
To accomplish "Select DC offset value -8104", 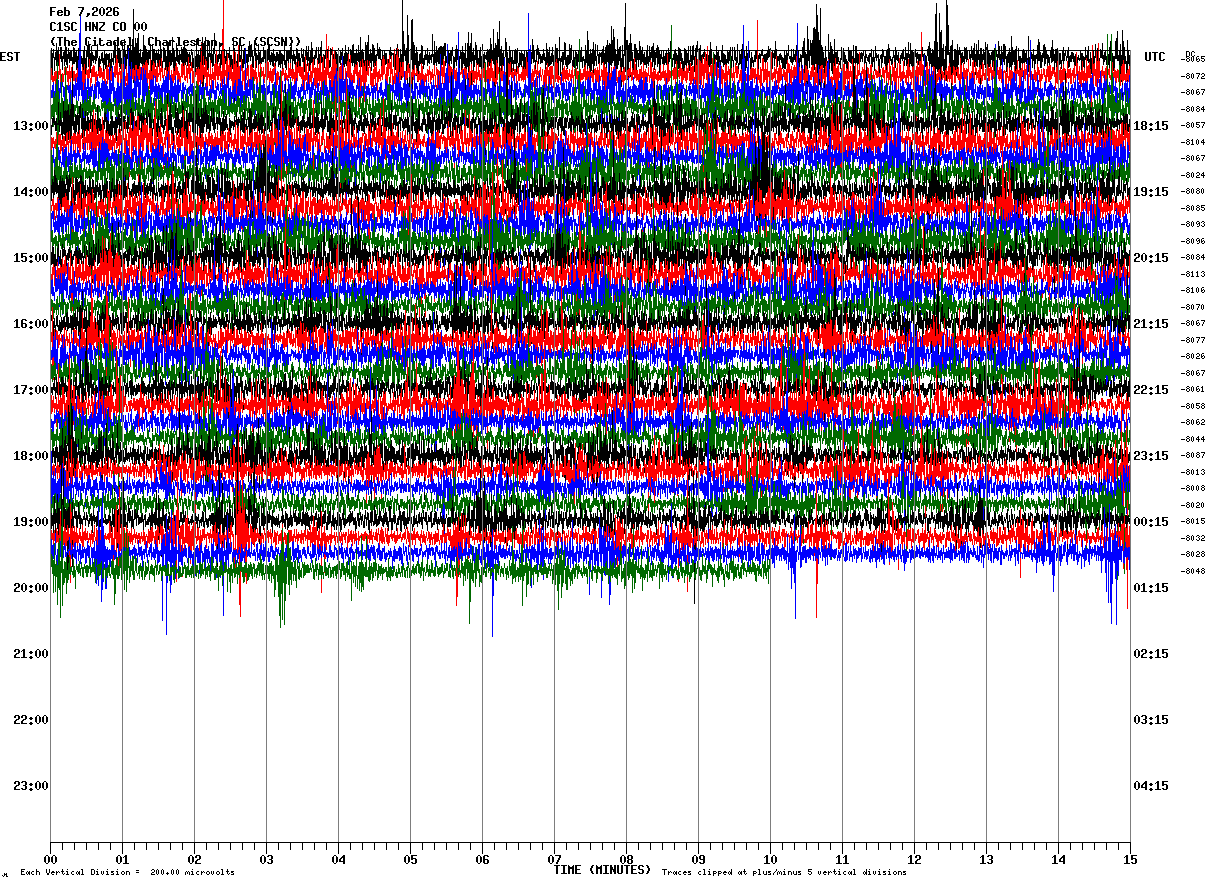I will coord(1193,142).
